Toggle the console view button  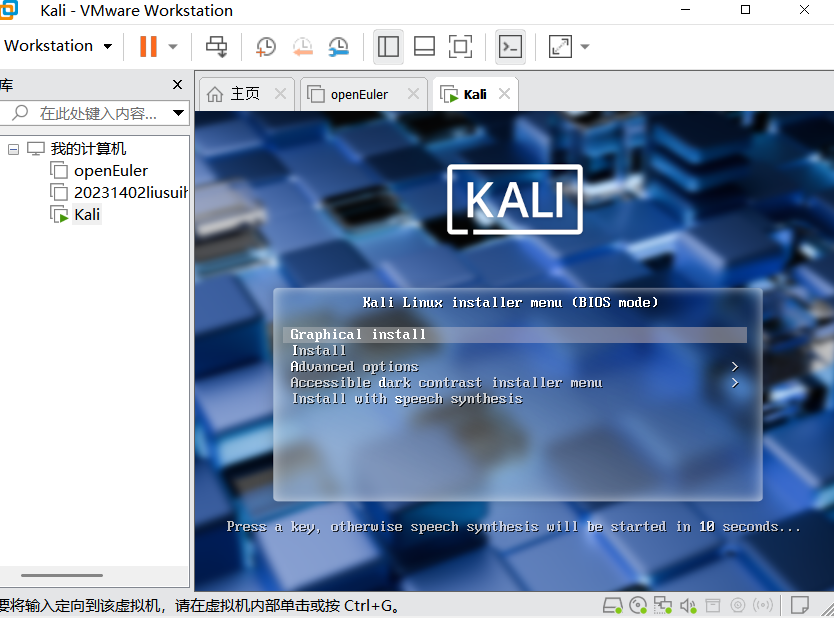(511, 47)
